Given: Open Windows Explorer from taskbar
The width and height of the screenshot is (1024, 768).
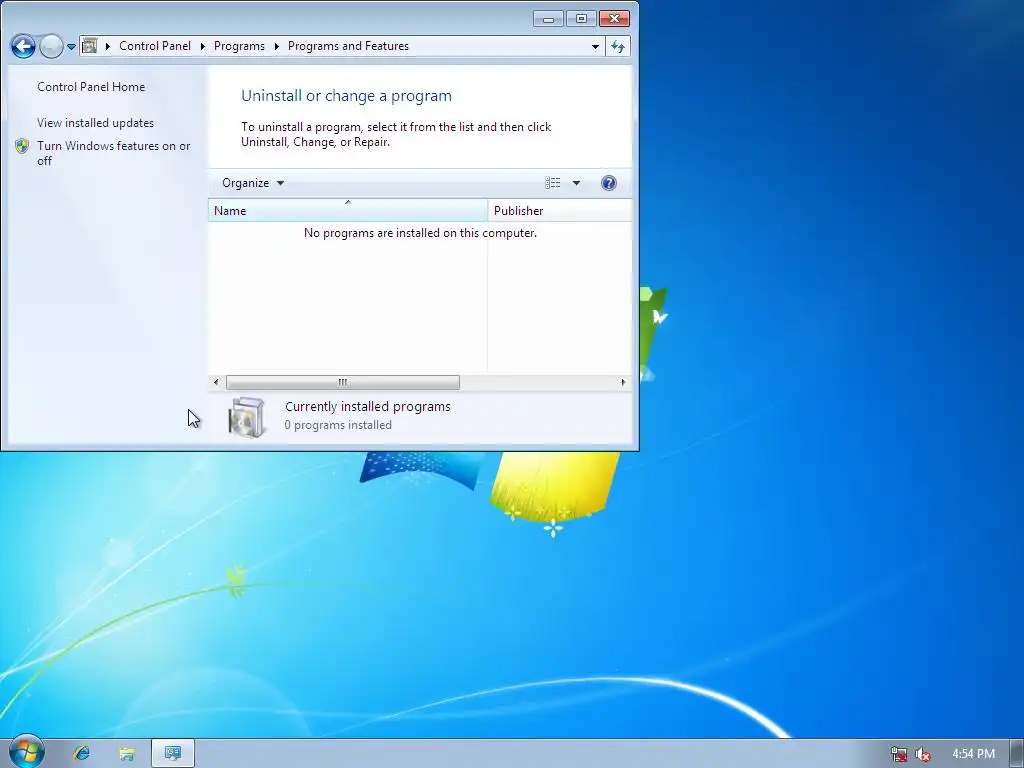Looking at the screenshot, I should tap(127, 754).
